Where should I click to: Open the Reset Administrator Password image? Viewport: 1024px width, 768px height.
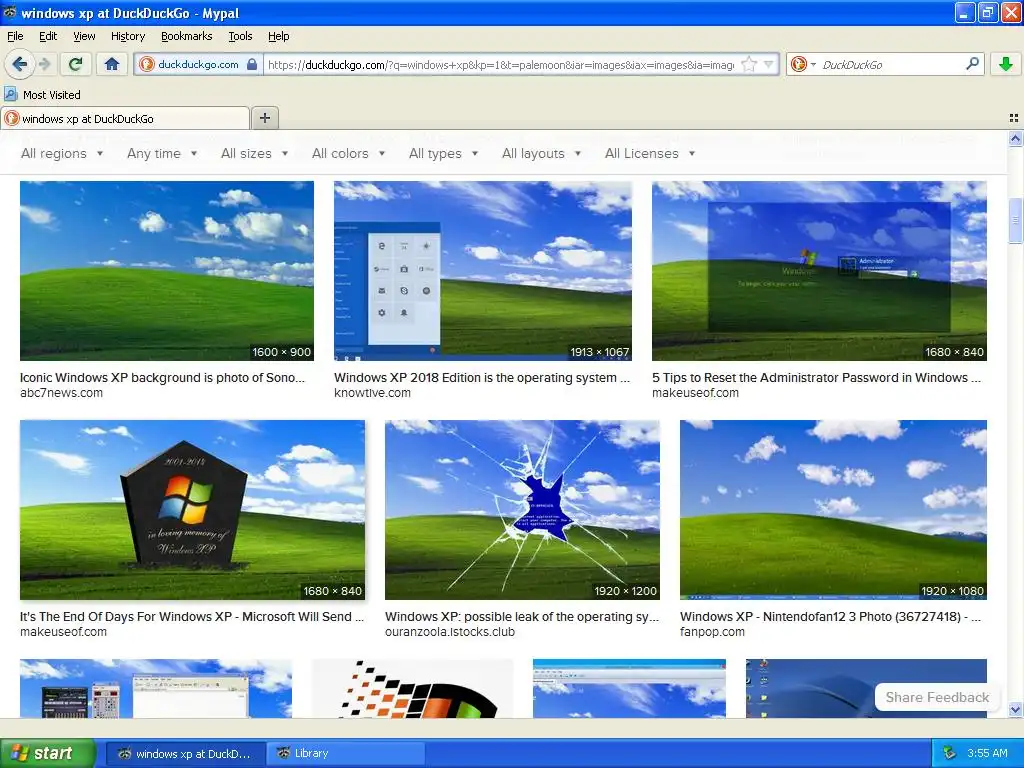(x=819, y=270)
